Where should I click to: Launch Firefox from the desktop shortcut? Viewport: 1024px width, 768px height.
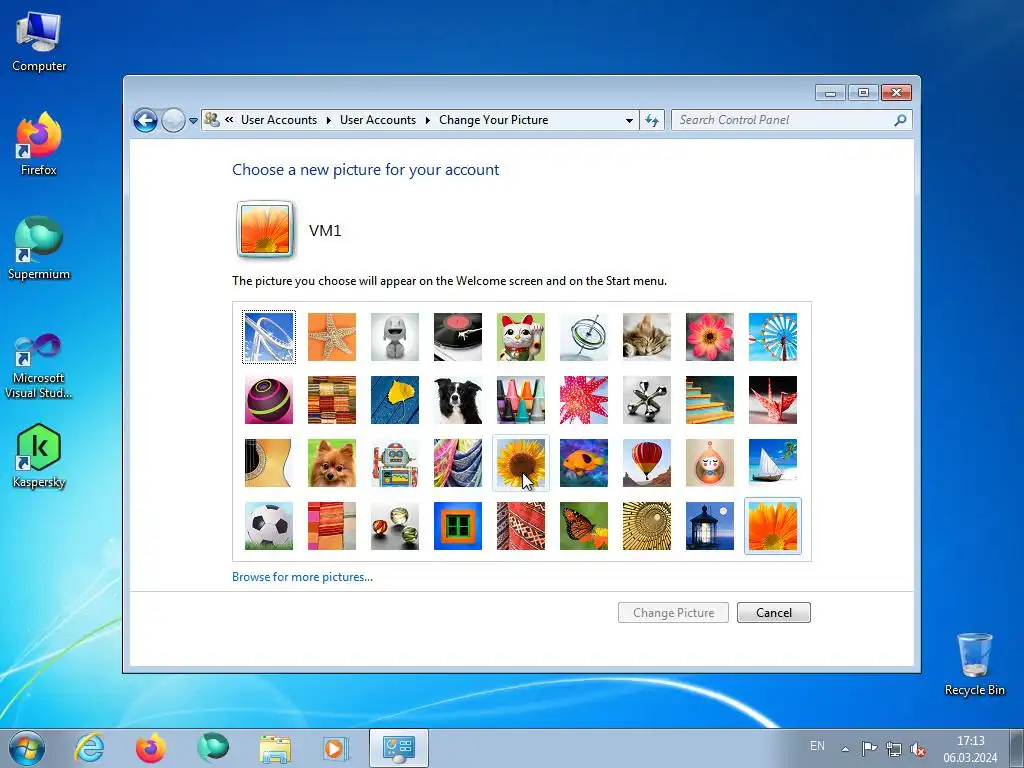[x=39, y=144]
